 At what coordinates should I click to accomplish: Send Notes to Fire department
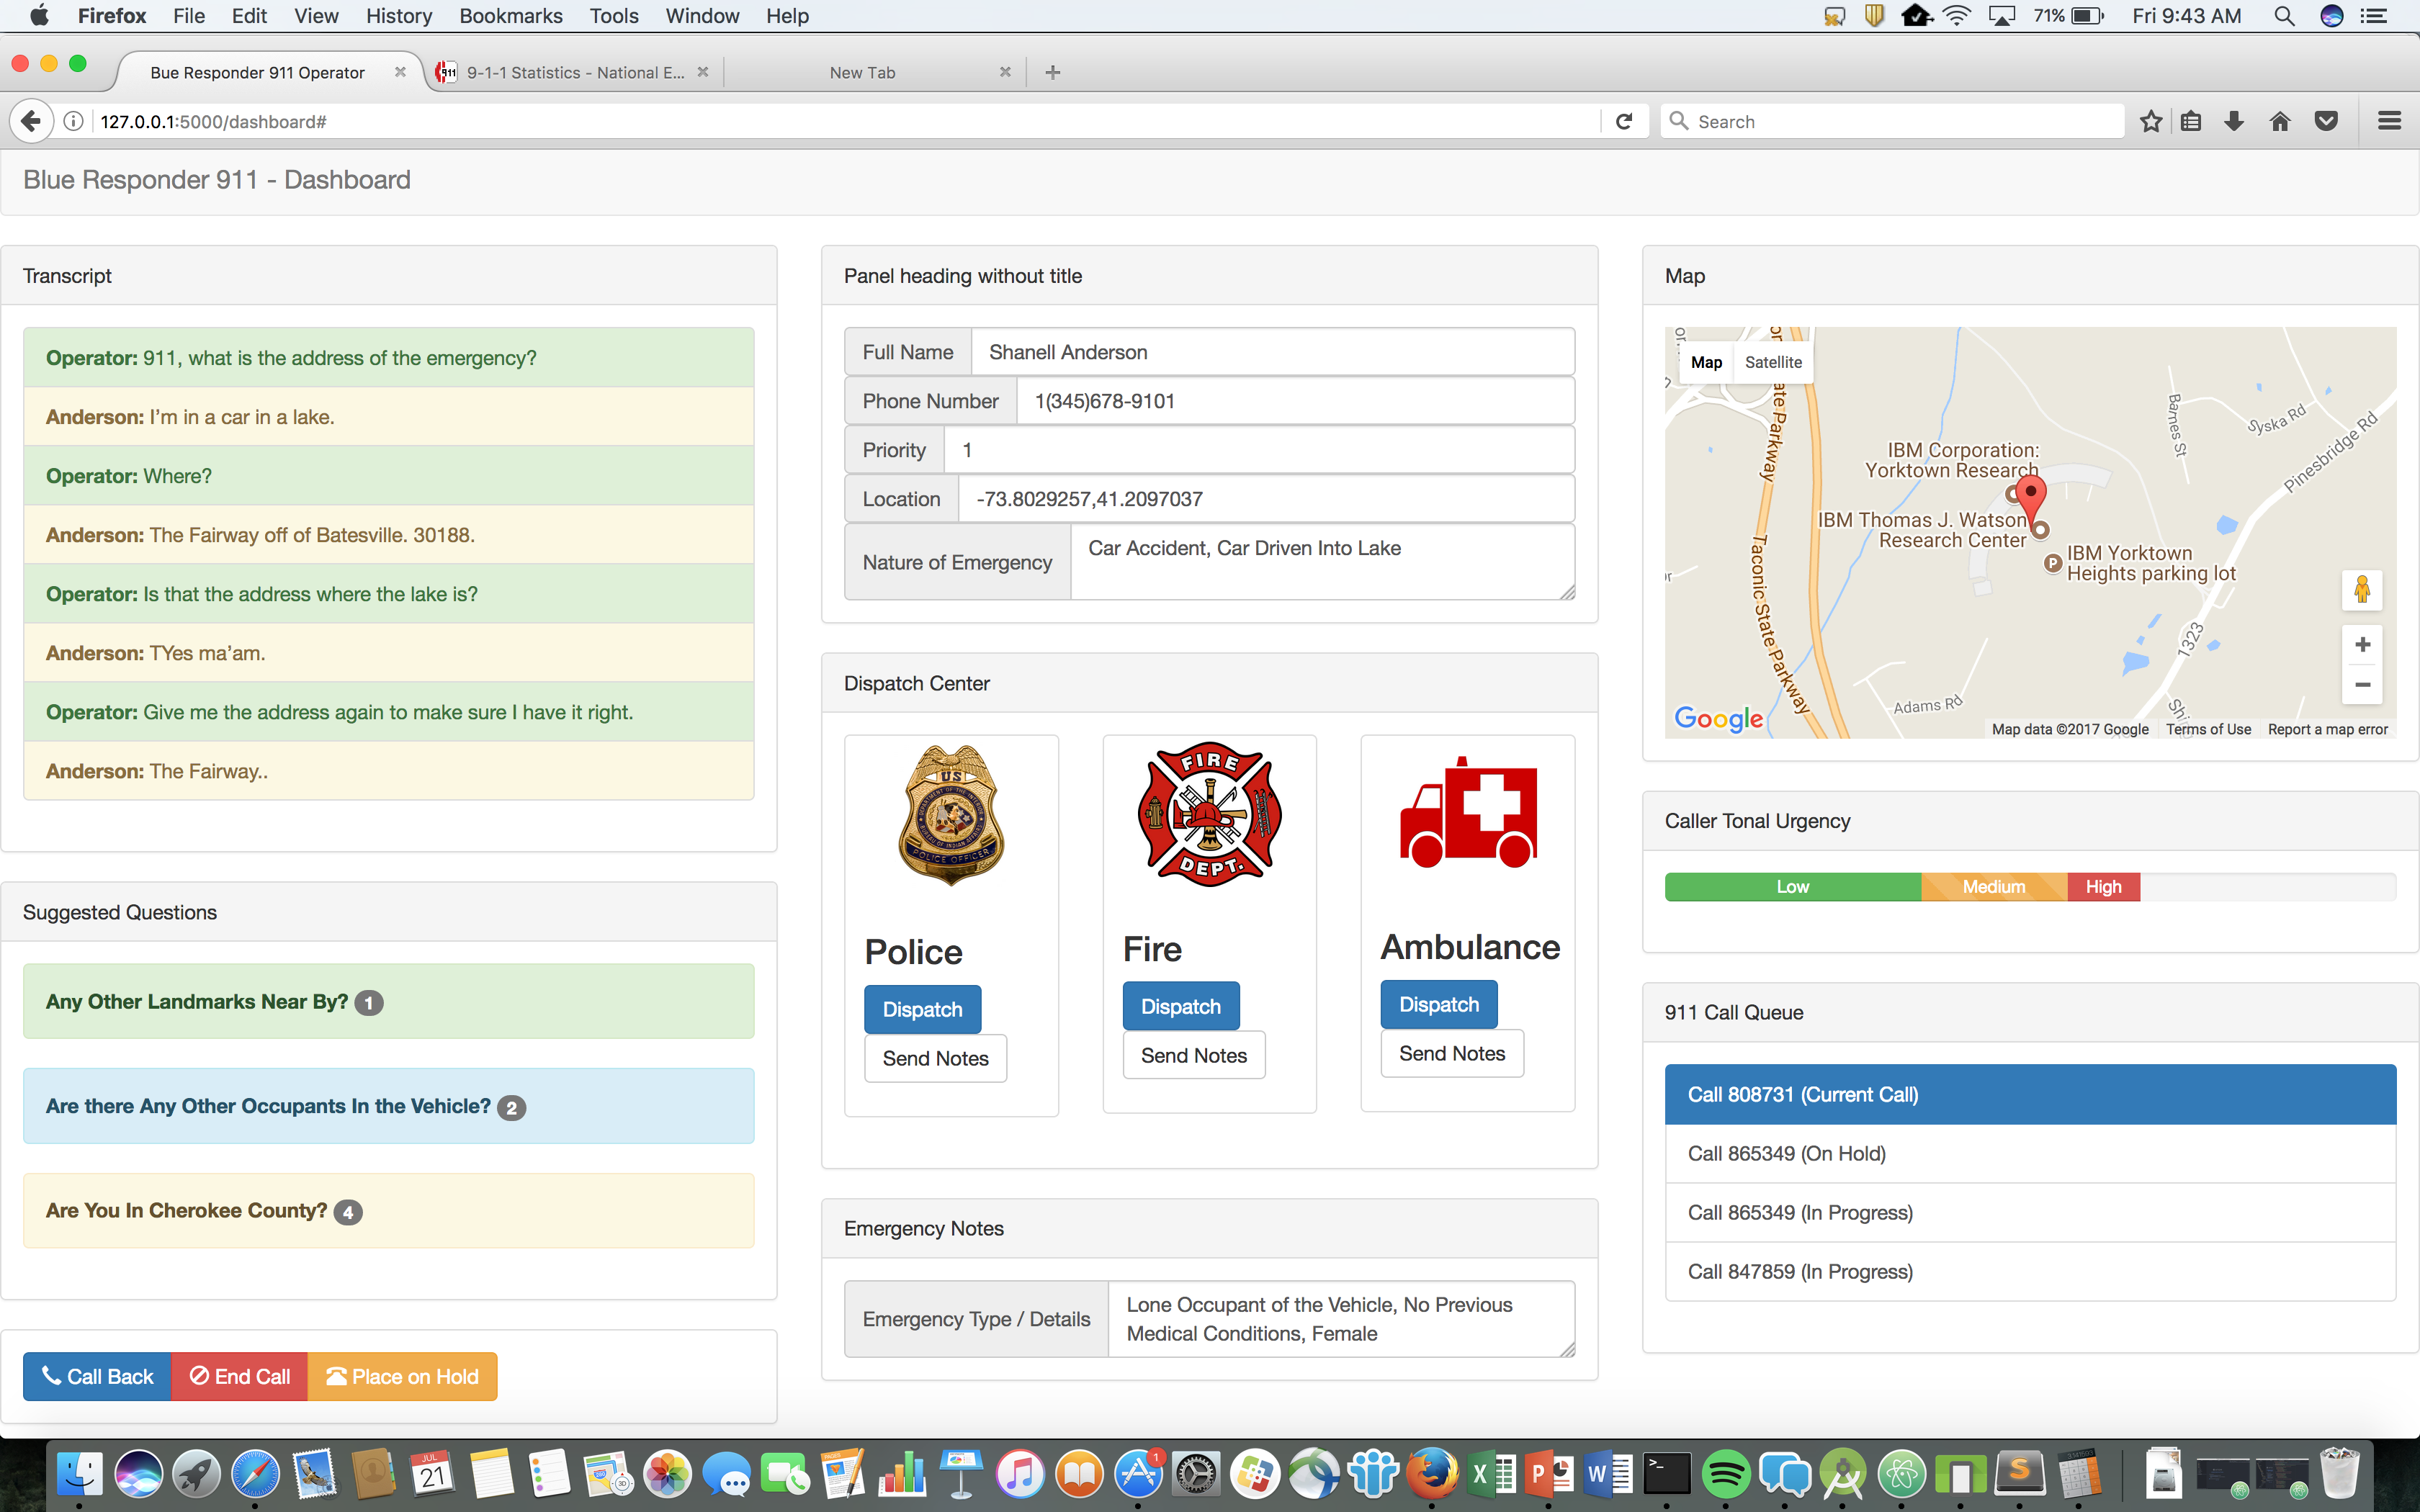pos(1193,1055)
